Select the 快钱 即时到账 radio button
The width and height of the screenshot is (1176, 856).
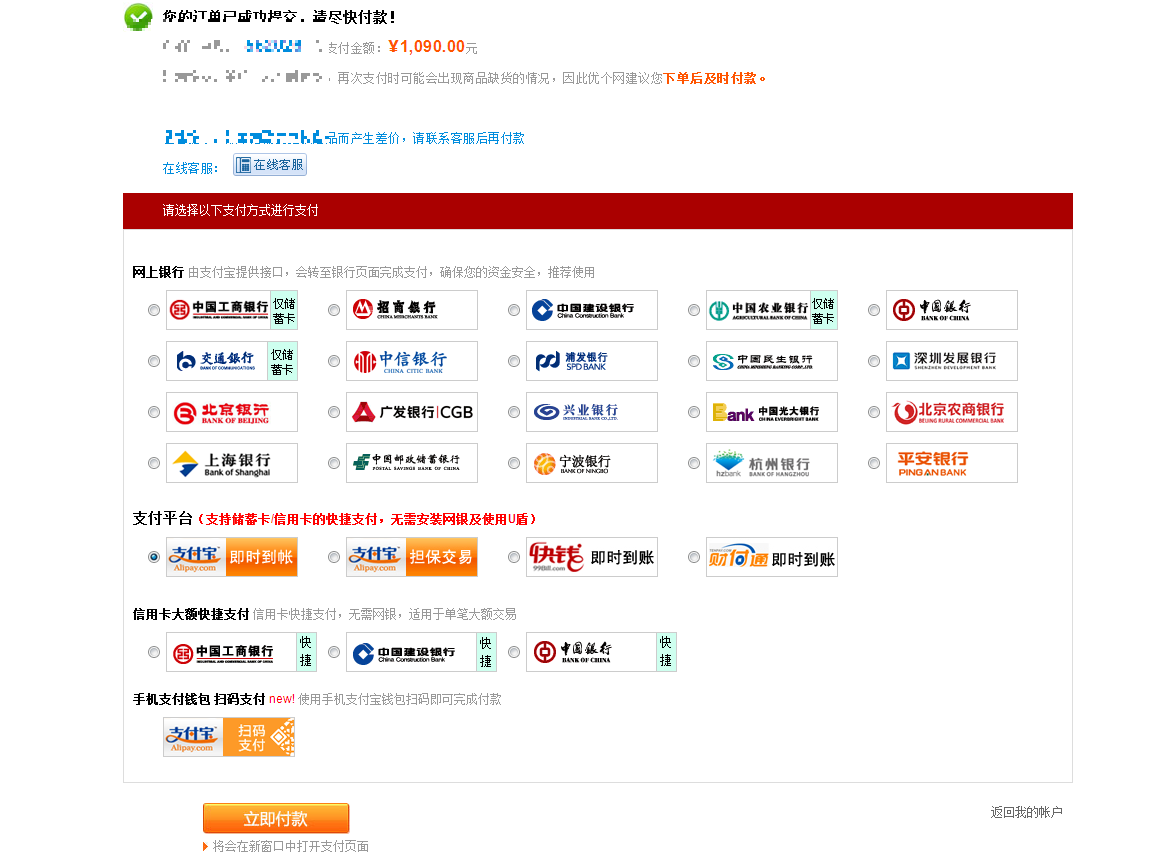tap(514, 557)
